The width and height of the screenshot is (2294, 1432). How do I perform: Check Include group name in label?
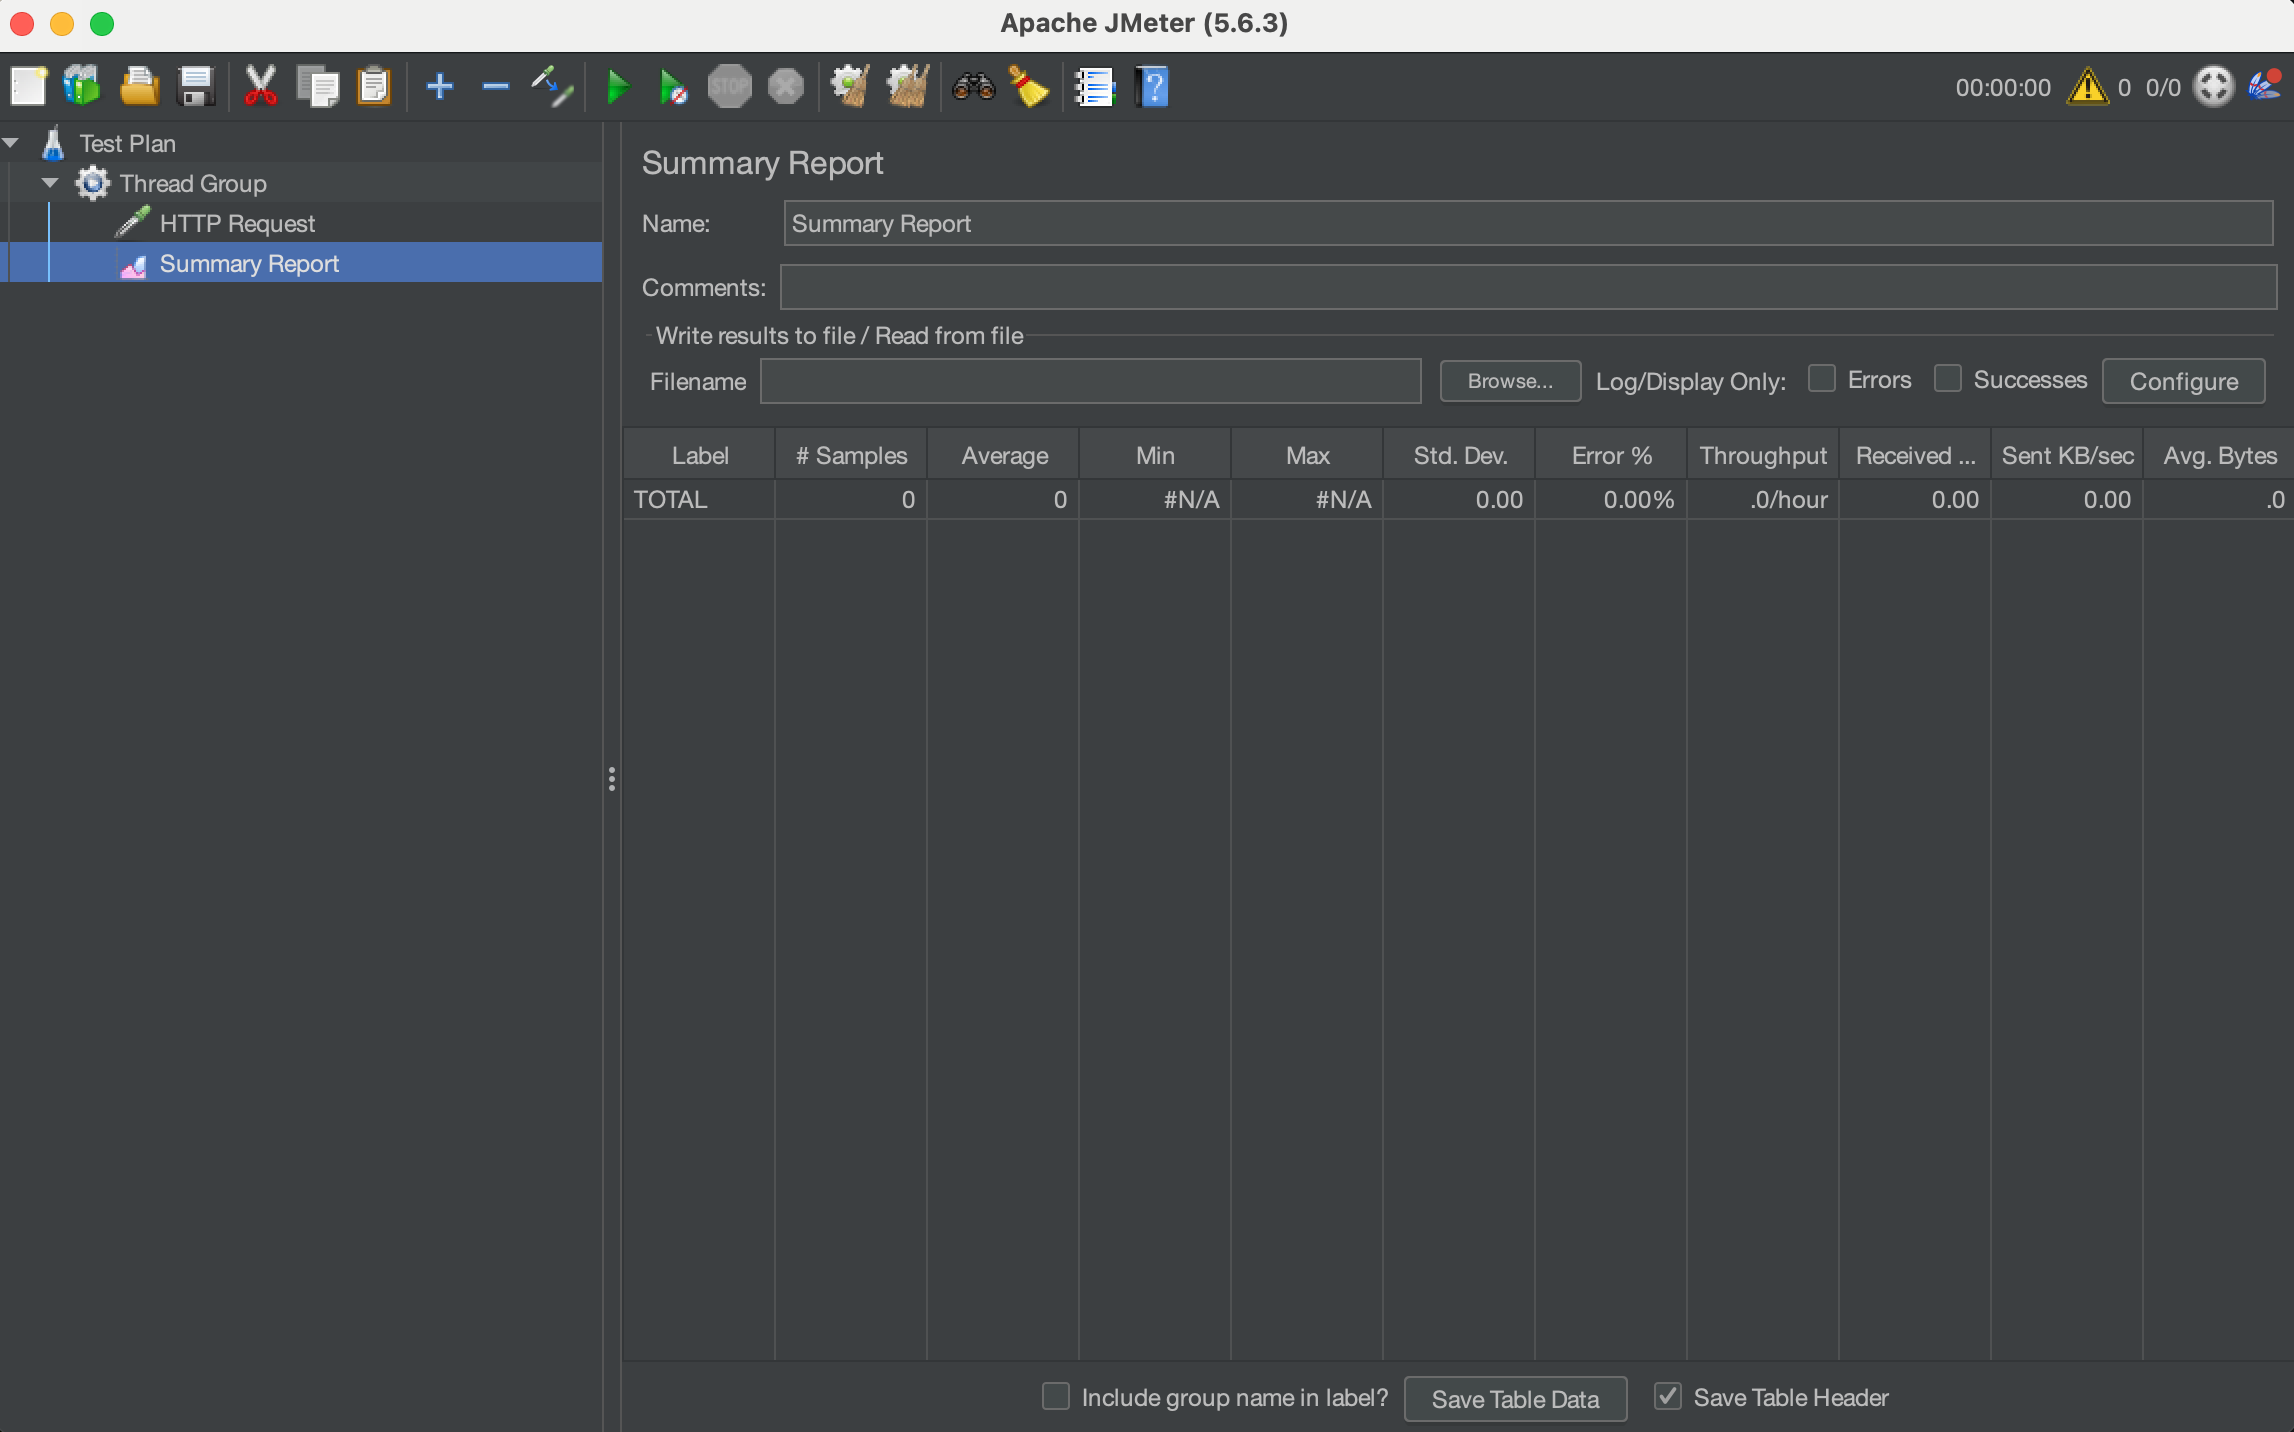[x=1056, y=1396]
